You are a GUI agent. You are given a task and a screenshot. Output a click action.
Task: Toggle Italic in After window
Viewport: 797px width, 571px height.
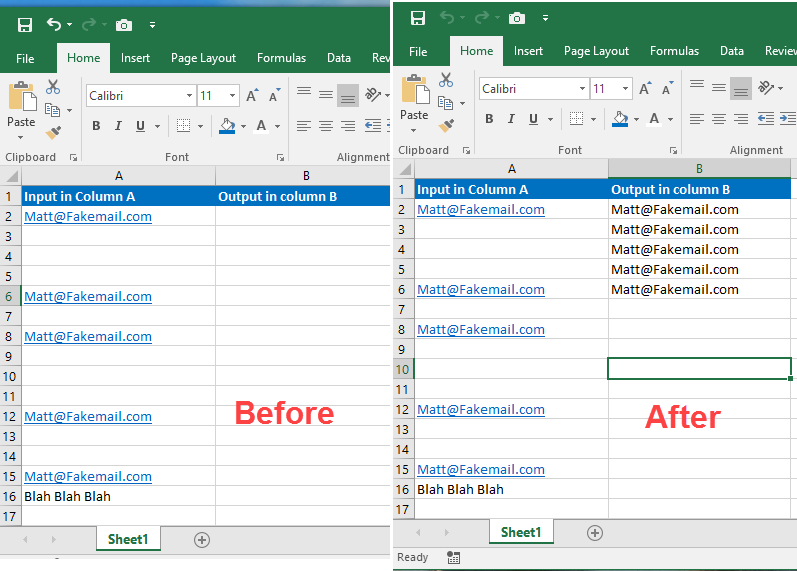click(x=511, y=118)
